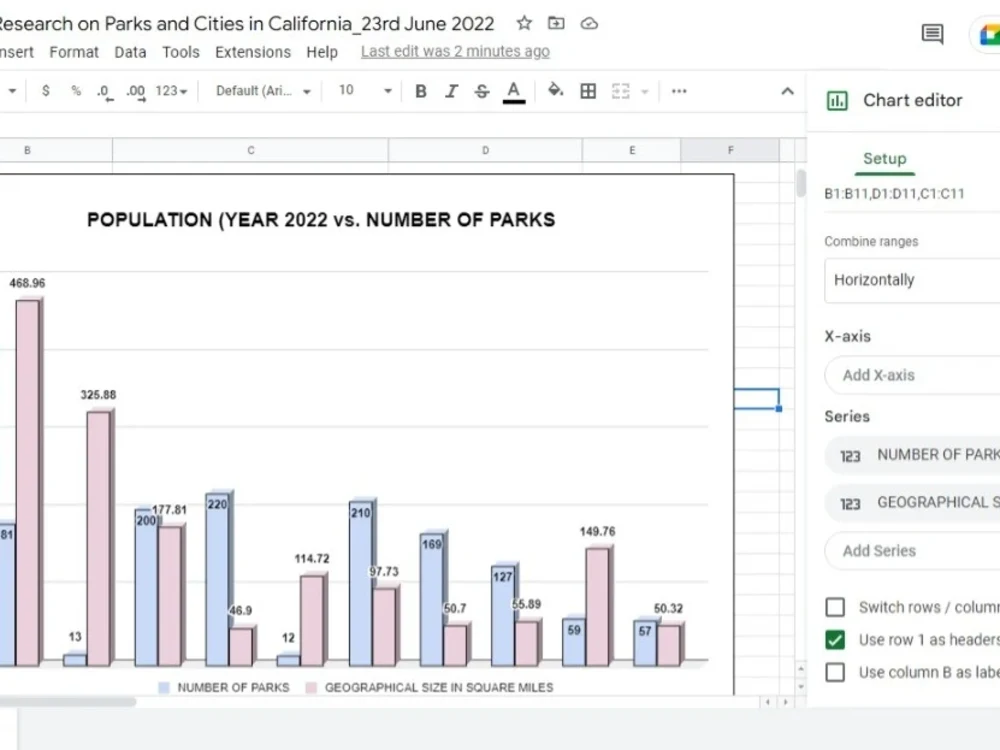
Task: Click the blue bar labeled 210
Action: click(360, 584)
